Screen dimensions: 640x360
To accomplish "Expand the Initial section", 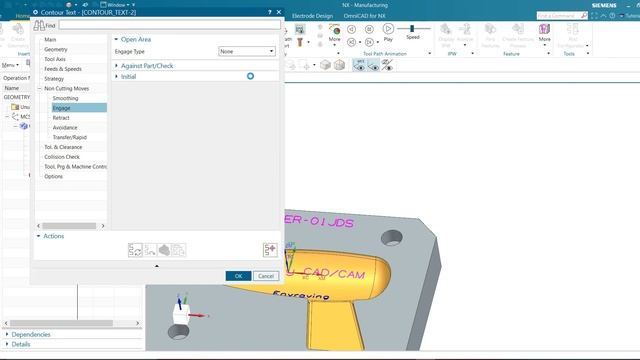I will click(x=116, y=76).
